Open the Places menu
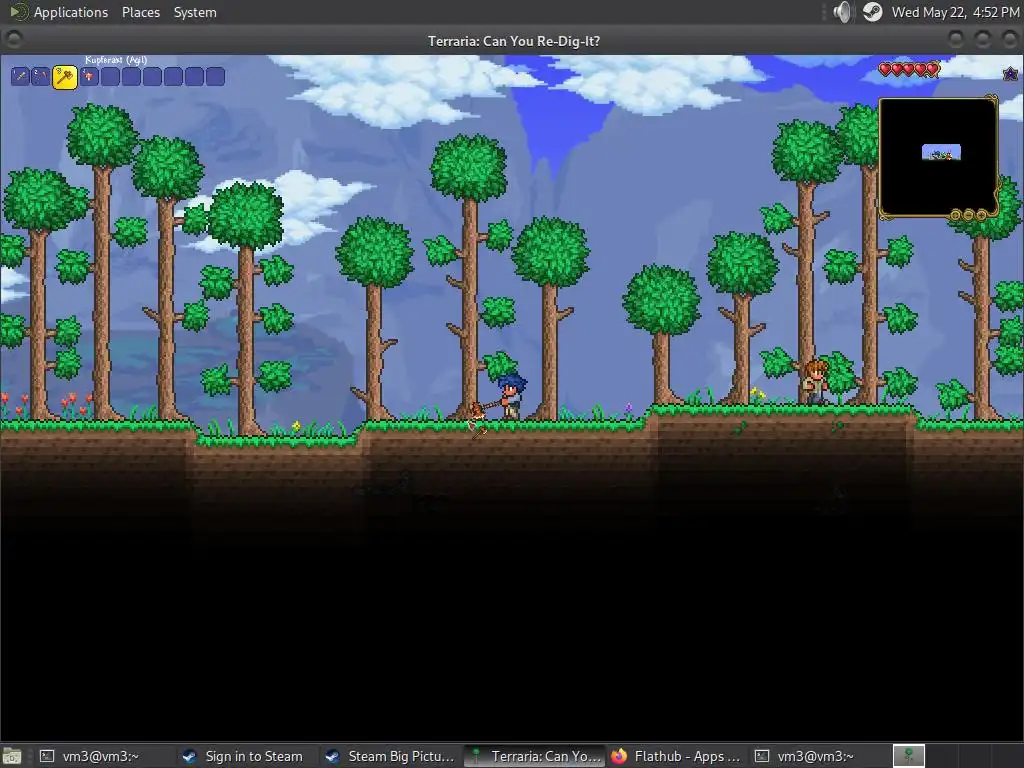This screenshot has width=1024, height=768. click(x=141, y=12)
